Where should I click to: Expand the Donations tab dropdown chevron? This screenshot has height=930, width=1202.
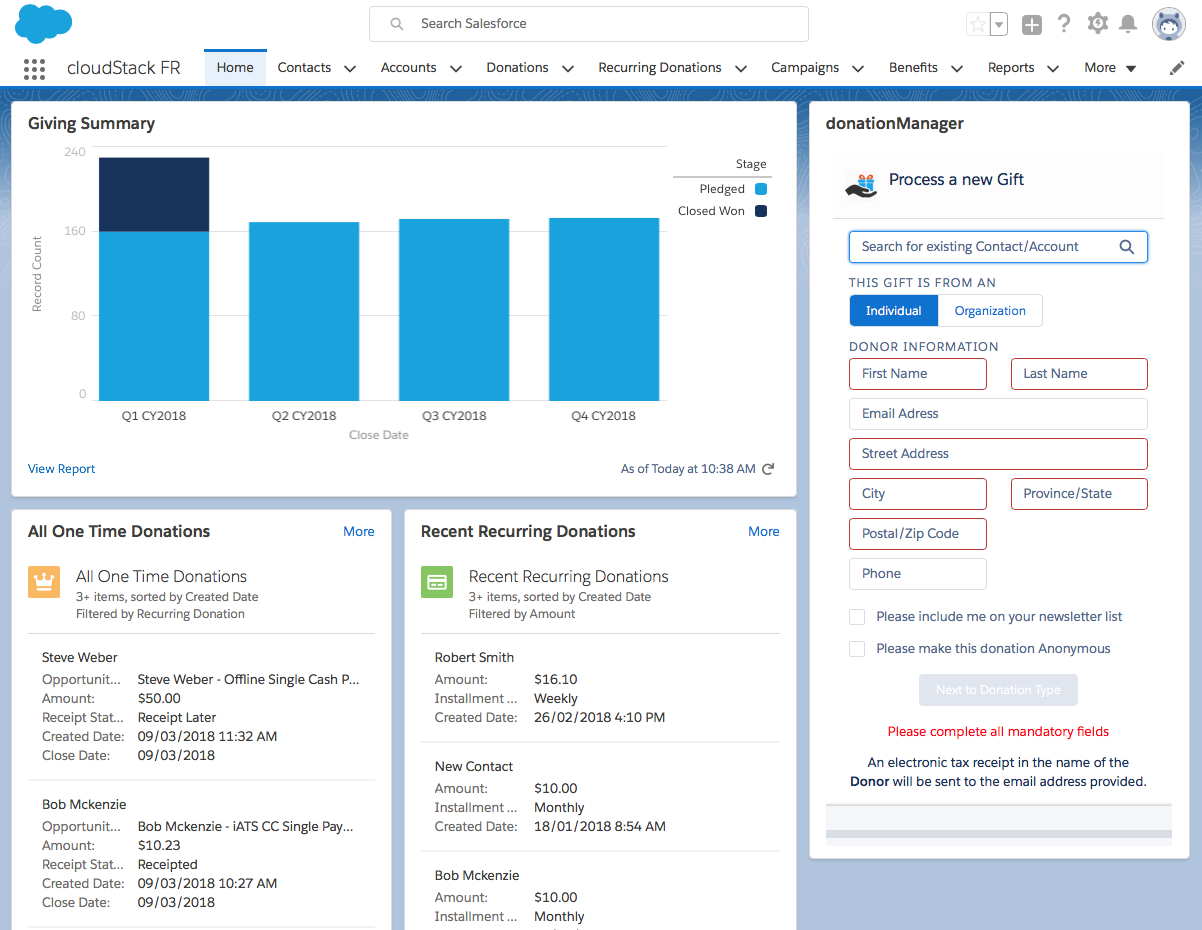568,69
